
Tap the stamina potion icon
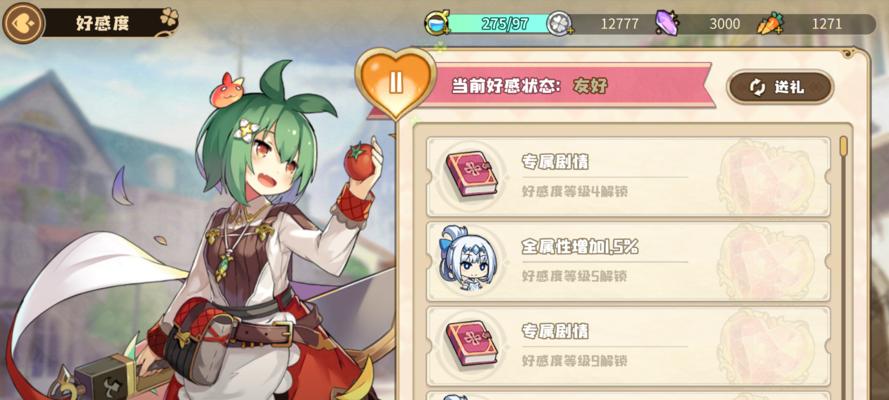(x=437, y=23)
